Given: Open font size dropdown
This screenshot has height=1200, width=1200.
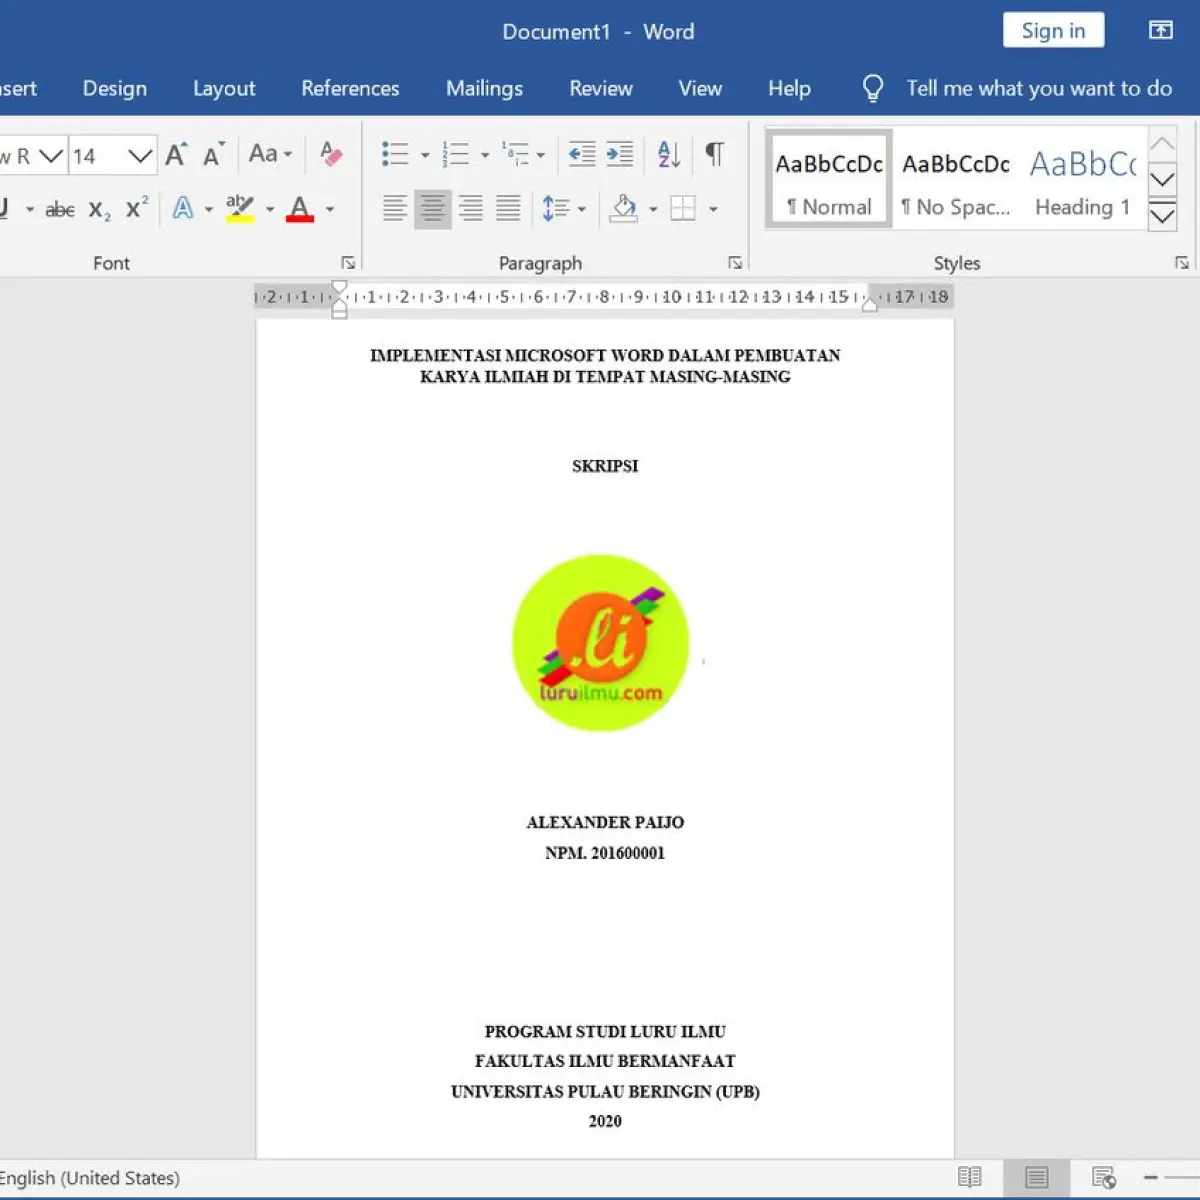Looking at the screenshot, I should click(140, 155).
